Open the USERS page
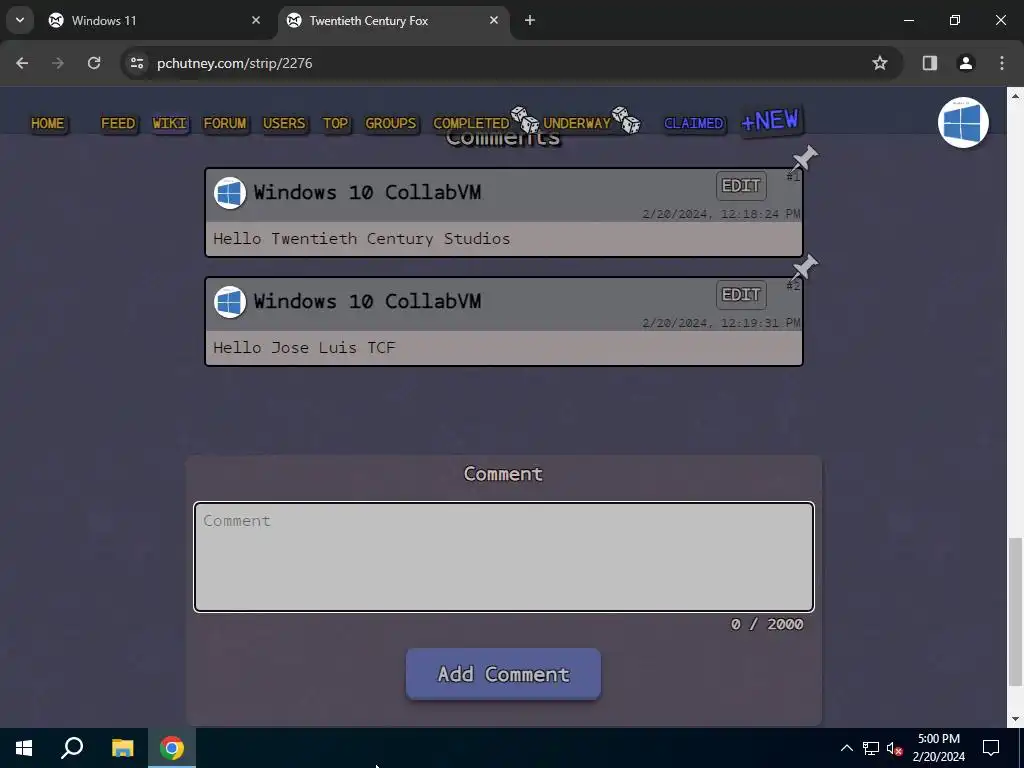Screen dimensions: 1024x768 click(x=284, y=123)
